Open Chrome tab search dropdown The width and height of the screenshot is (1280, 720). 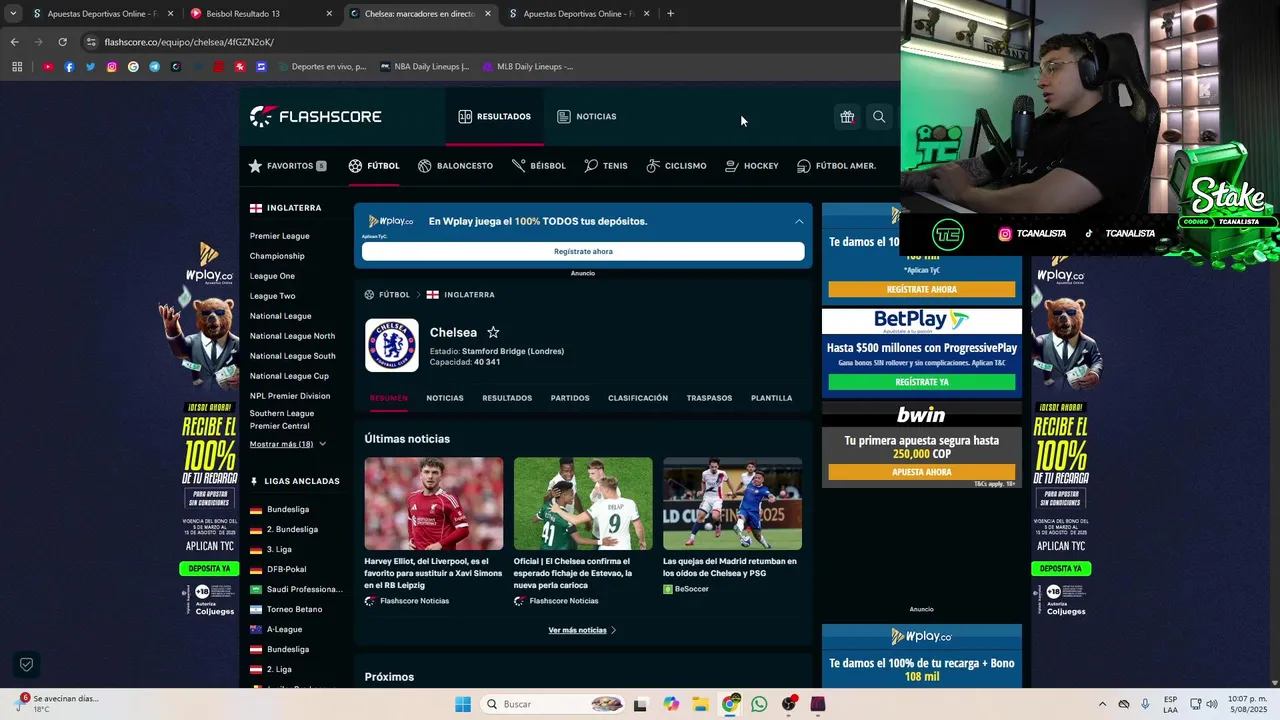(13, 14)
